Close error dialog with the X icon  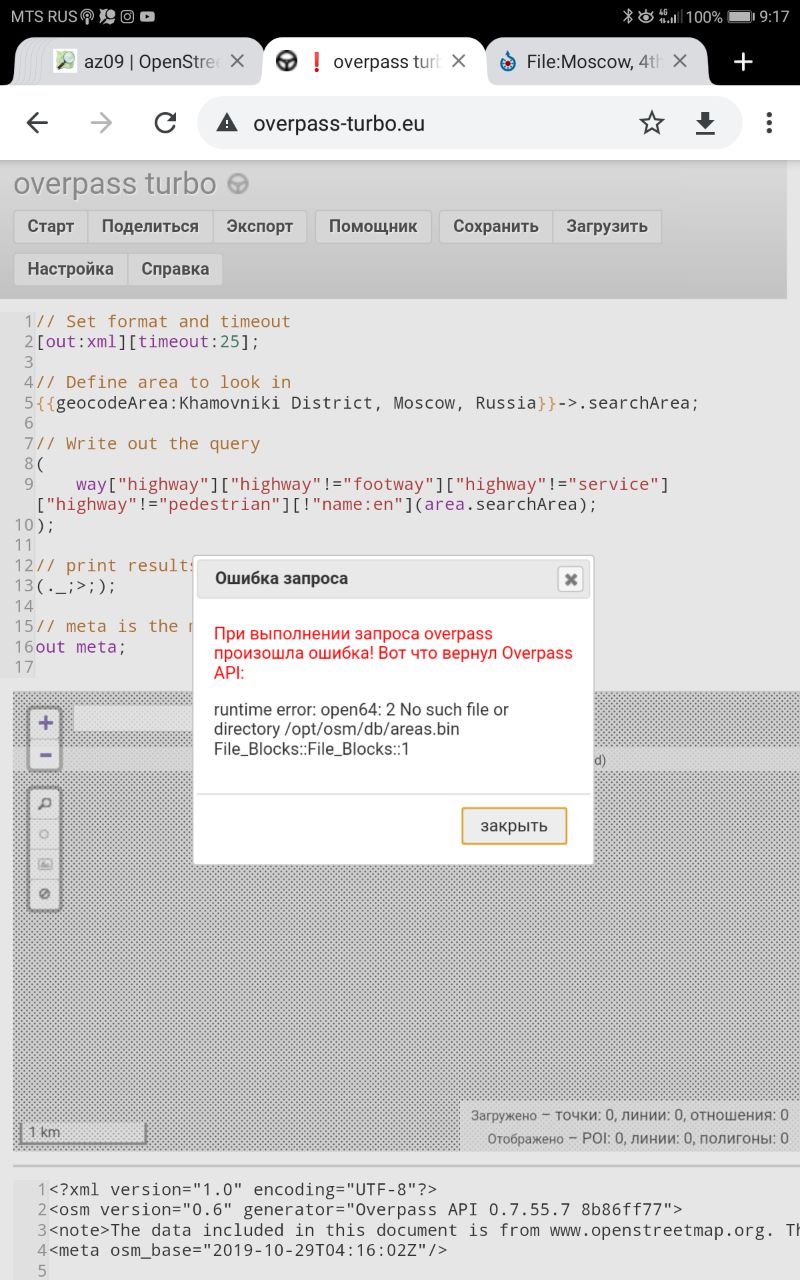[x=570, y=579]
